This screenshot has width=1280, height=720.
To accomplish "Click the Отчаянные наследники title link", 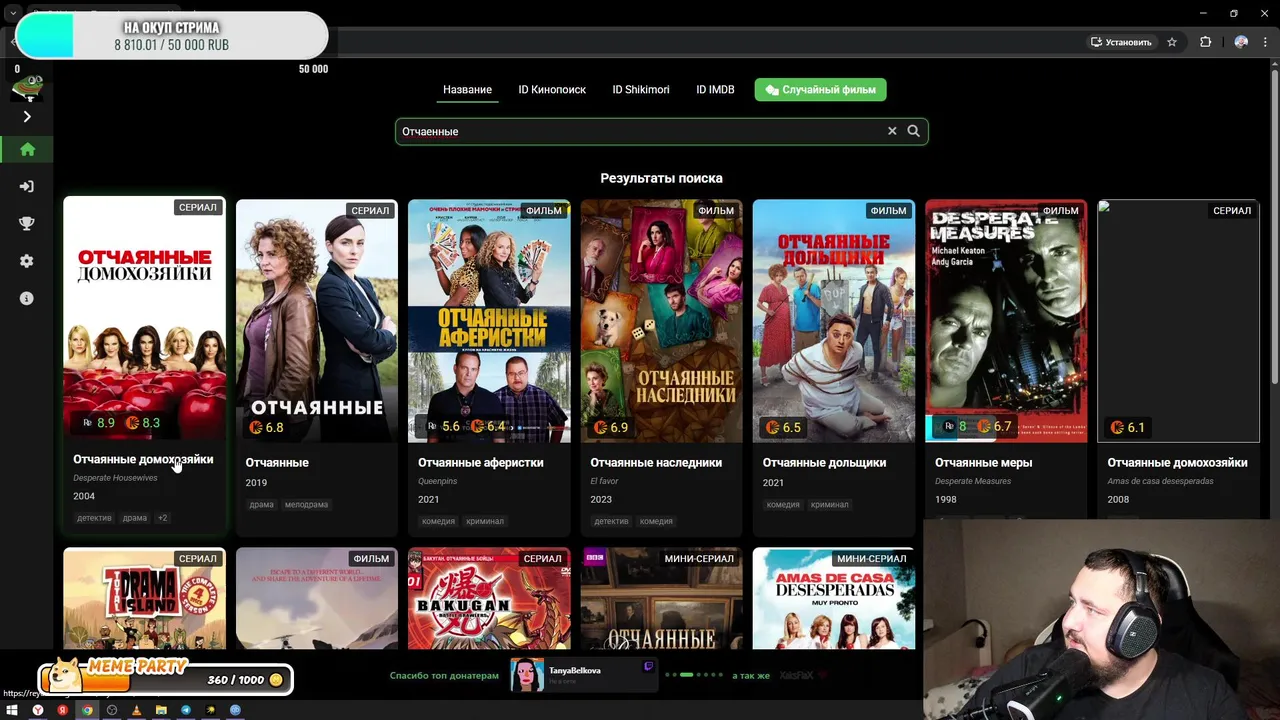I will [656, 463].
